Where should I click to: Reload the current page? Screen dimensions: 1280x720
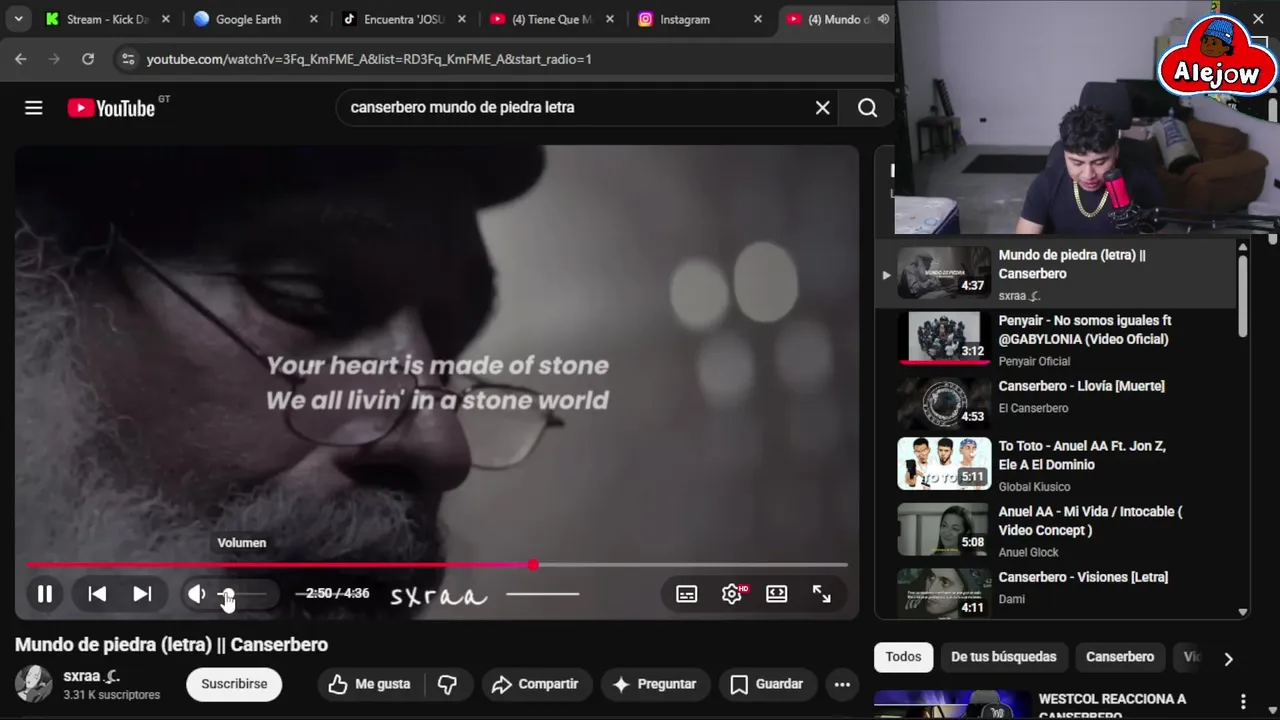pos(88,59)
